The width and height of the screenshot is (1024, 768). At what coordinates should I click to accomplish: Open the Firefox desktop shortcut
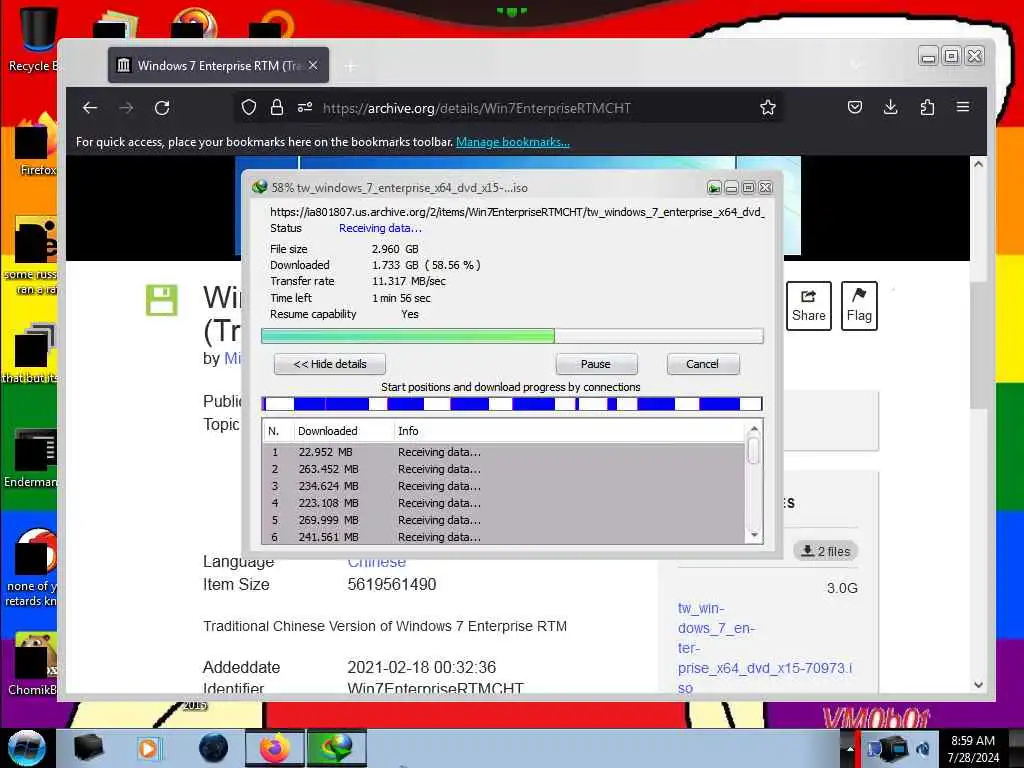(x=37, y=145)
